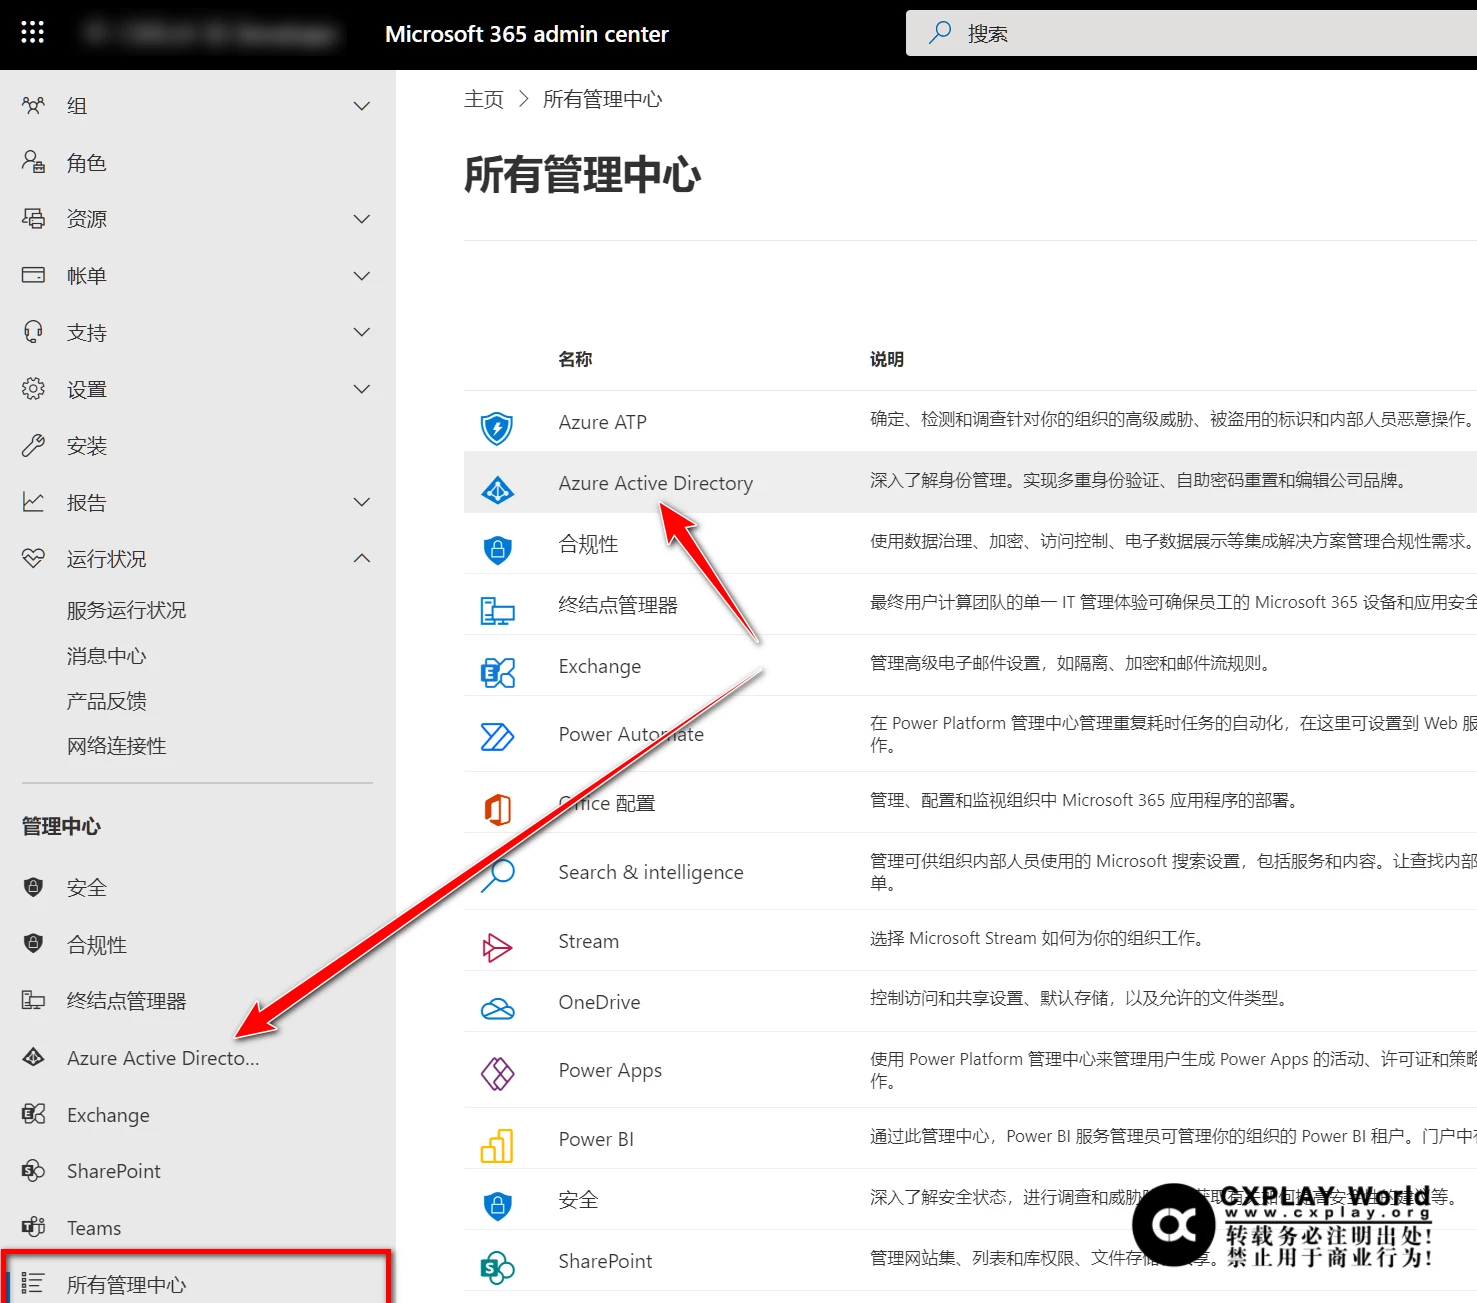Expand the 帐单 section chevron
The height and width of the screenshot is (1303, 1477).
(362, 275)
